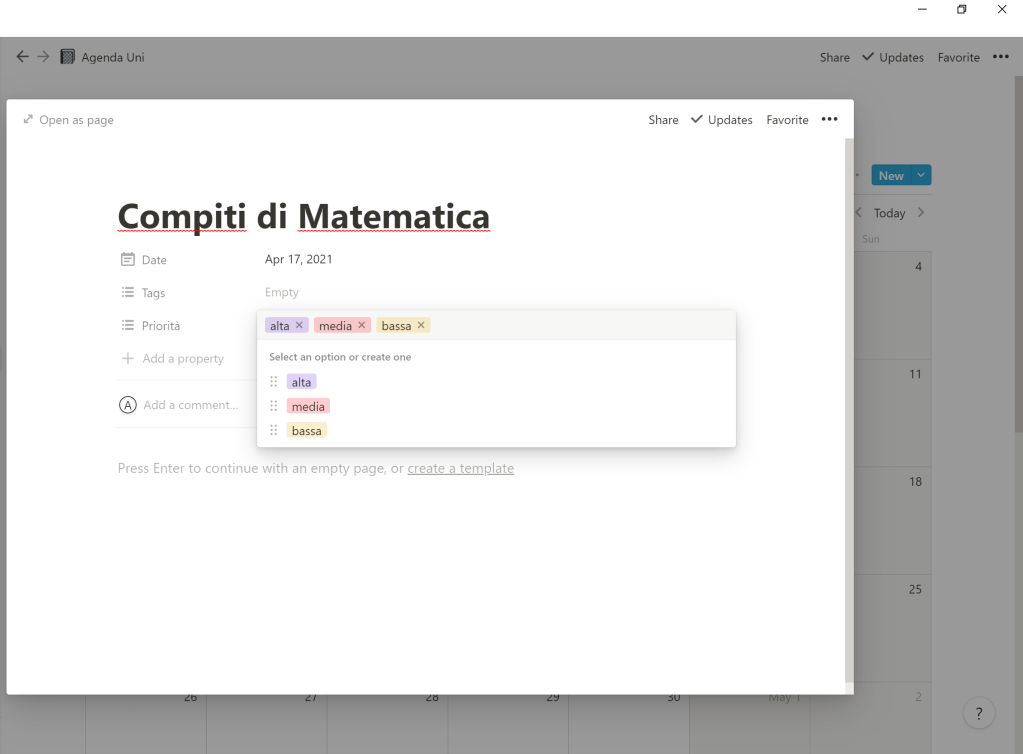Image resolution: width=1023 pixels, height=754 pixels.
Task: Click the back navigation arrow
Action: pyautogui.click(x=22, y=57)
